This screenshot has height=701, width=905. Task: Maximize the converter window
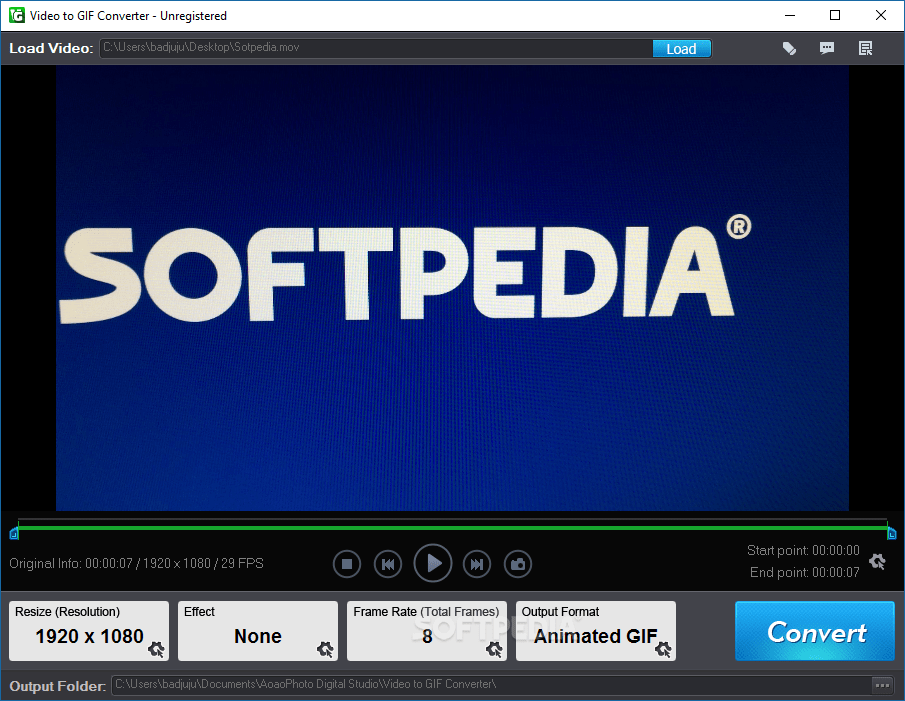coord(835,16)
